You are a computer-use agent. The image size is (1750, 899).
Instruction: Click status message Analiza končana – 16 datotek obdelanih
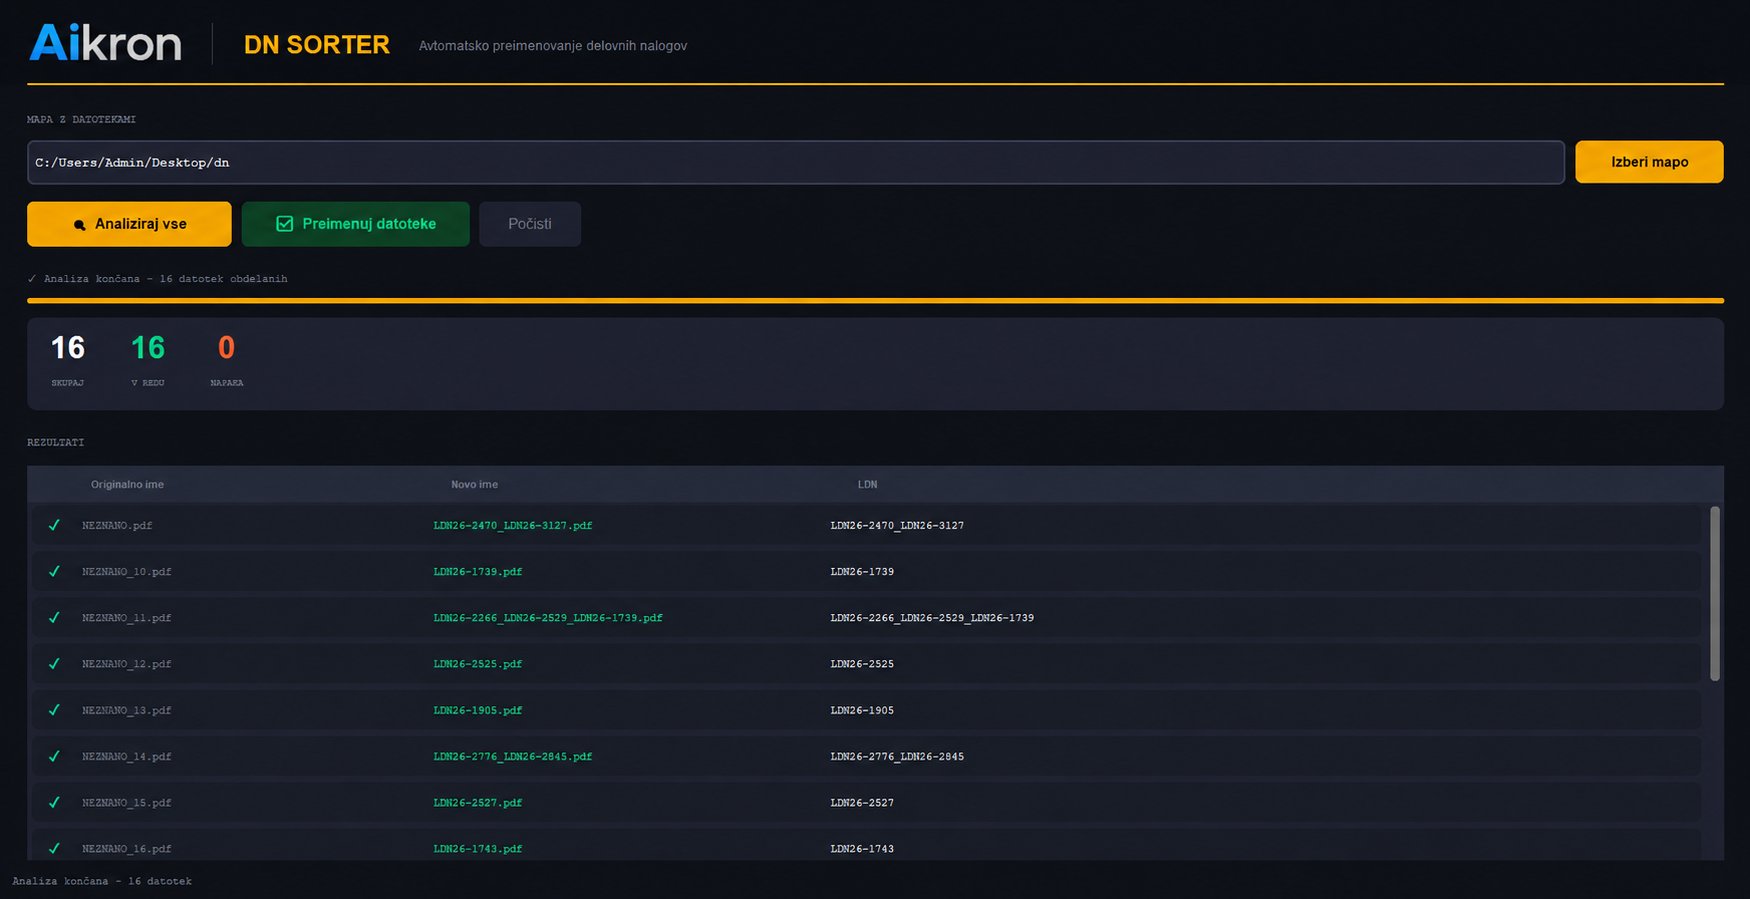pos(158,279)
